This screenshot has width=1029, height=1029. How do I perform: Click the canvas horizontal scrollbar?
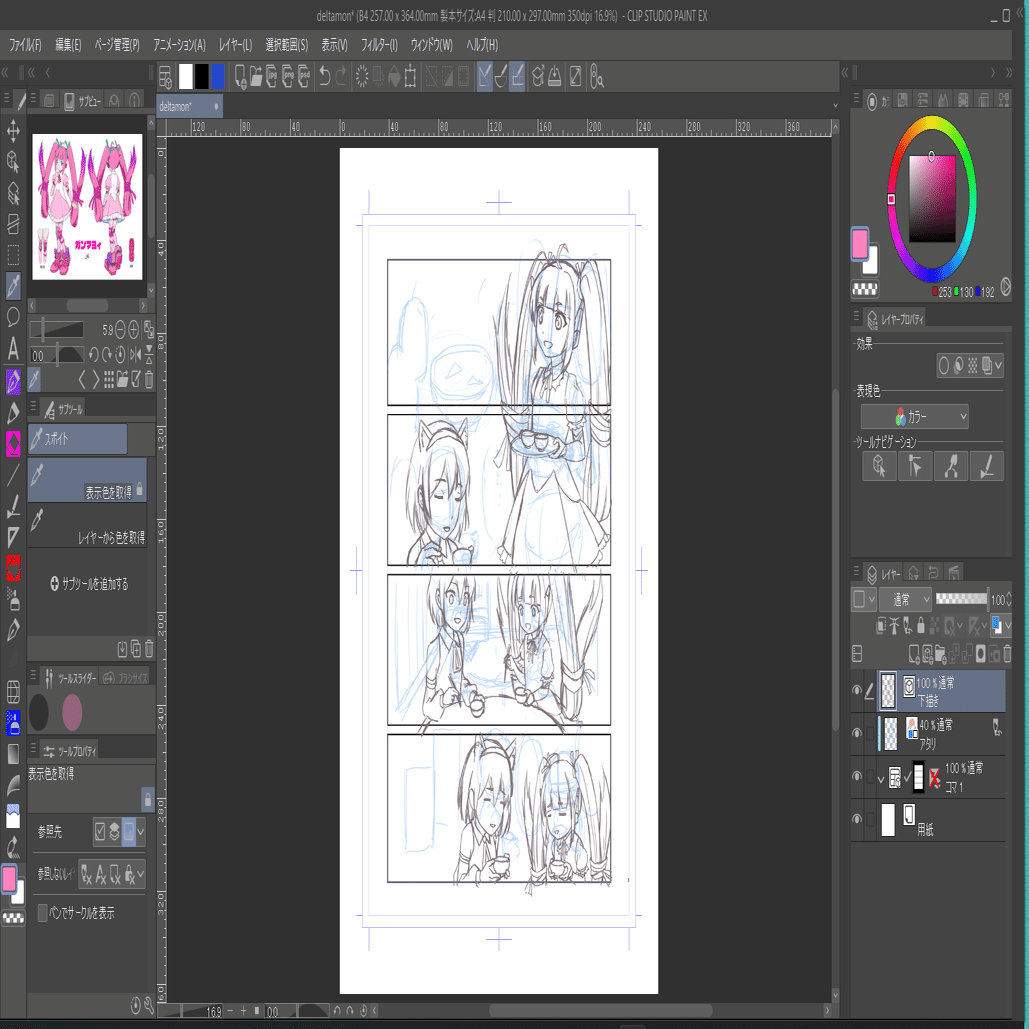[601, 1011]
